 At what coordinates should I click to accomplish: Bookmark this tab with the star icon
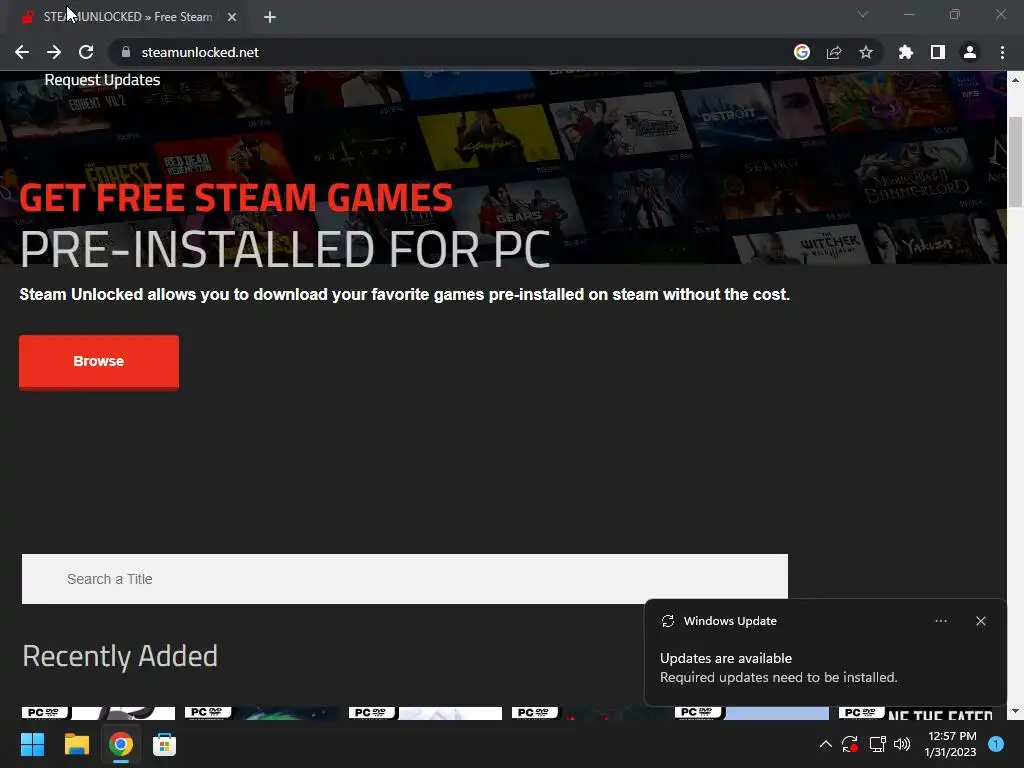866,52
